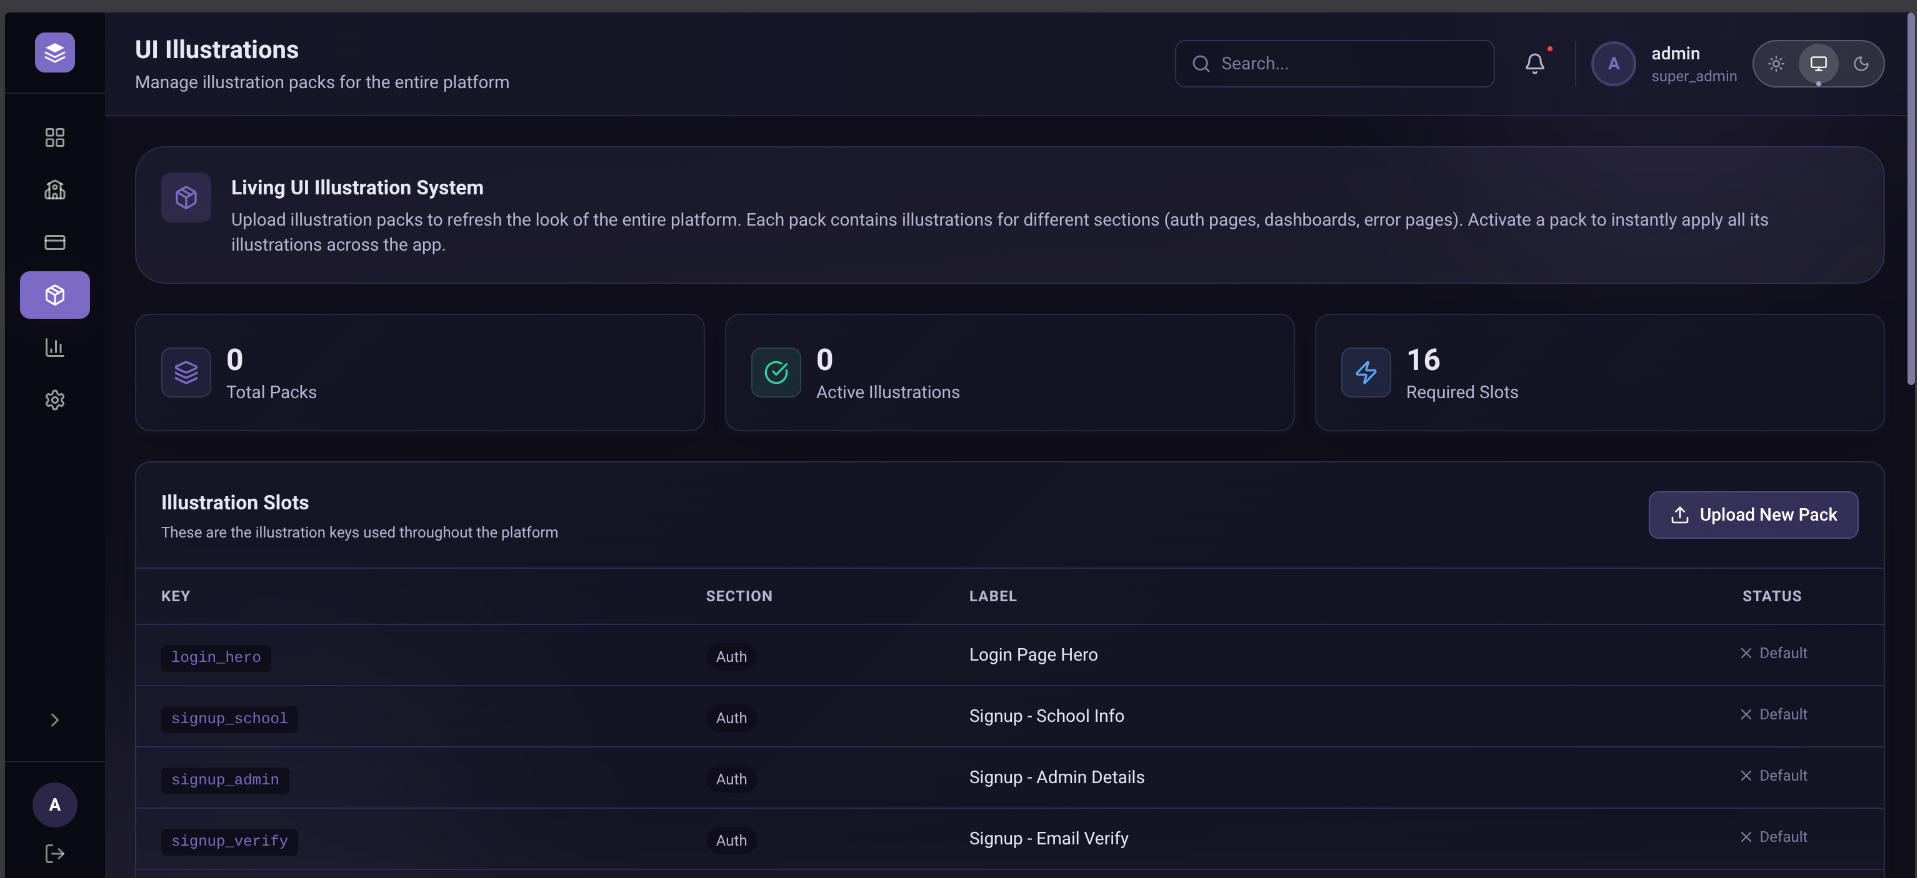Click the logout icon in sidebar
This screenshot has width=1917, height=878.
tap(55, 853)
